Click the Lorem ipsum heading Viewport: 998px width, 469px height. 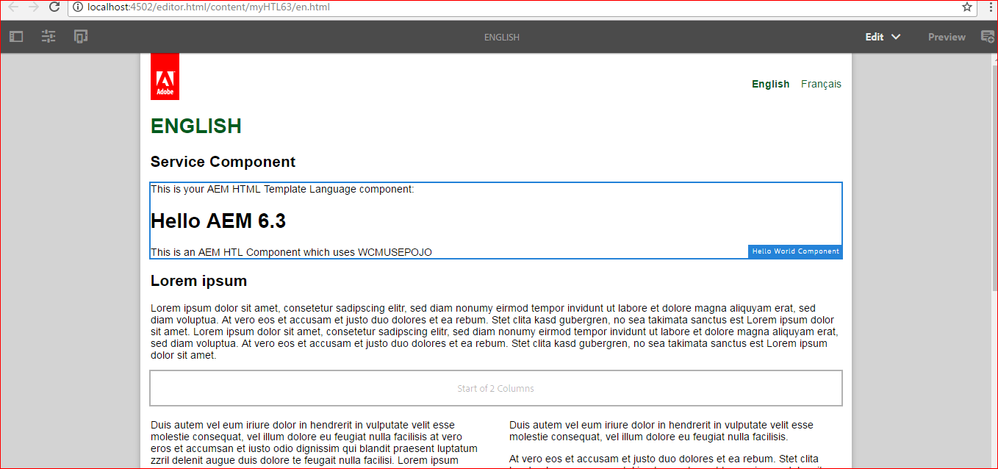pos(198,281)
